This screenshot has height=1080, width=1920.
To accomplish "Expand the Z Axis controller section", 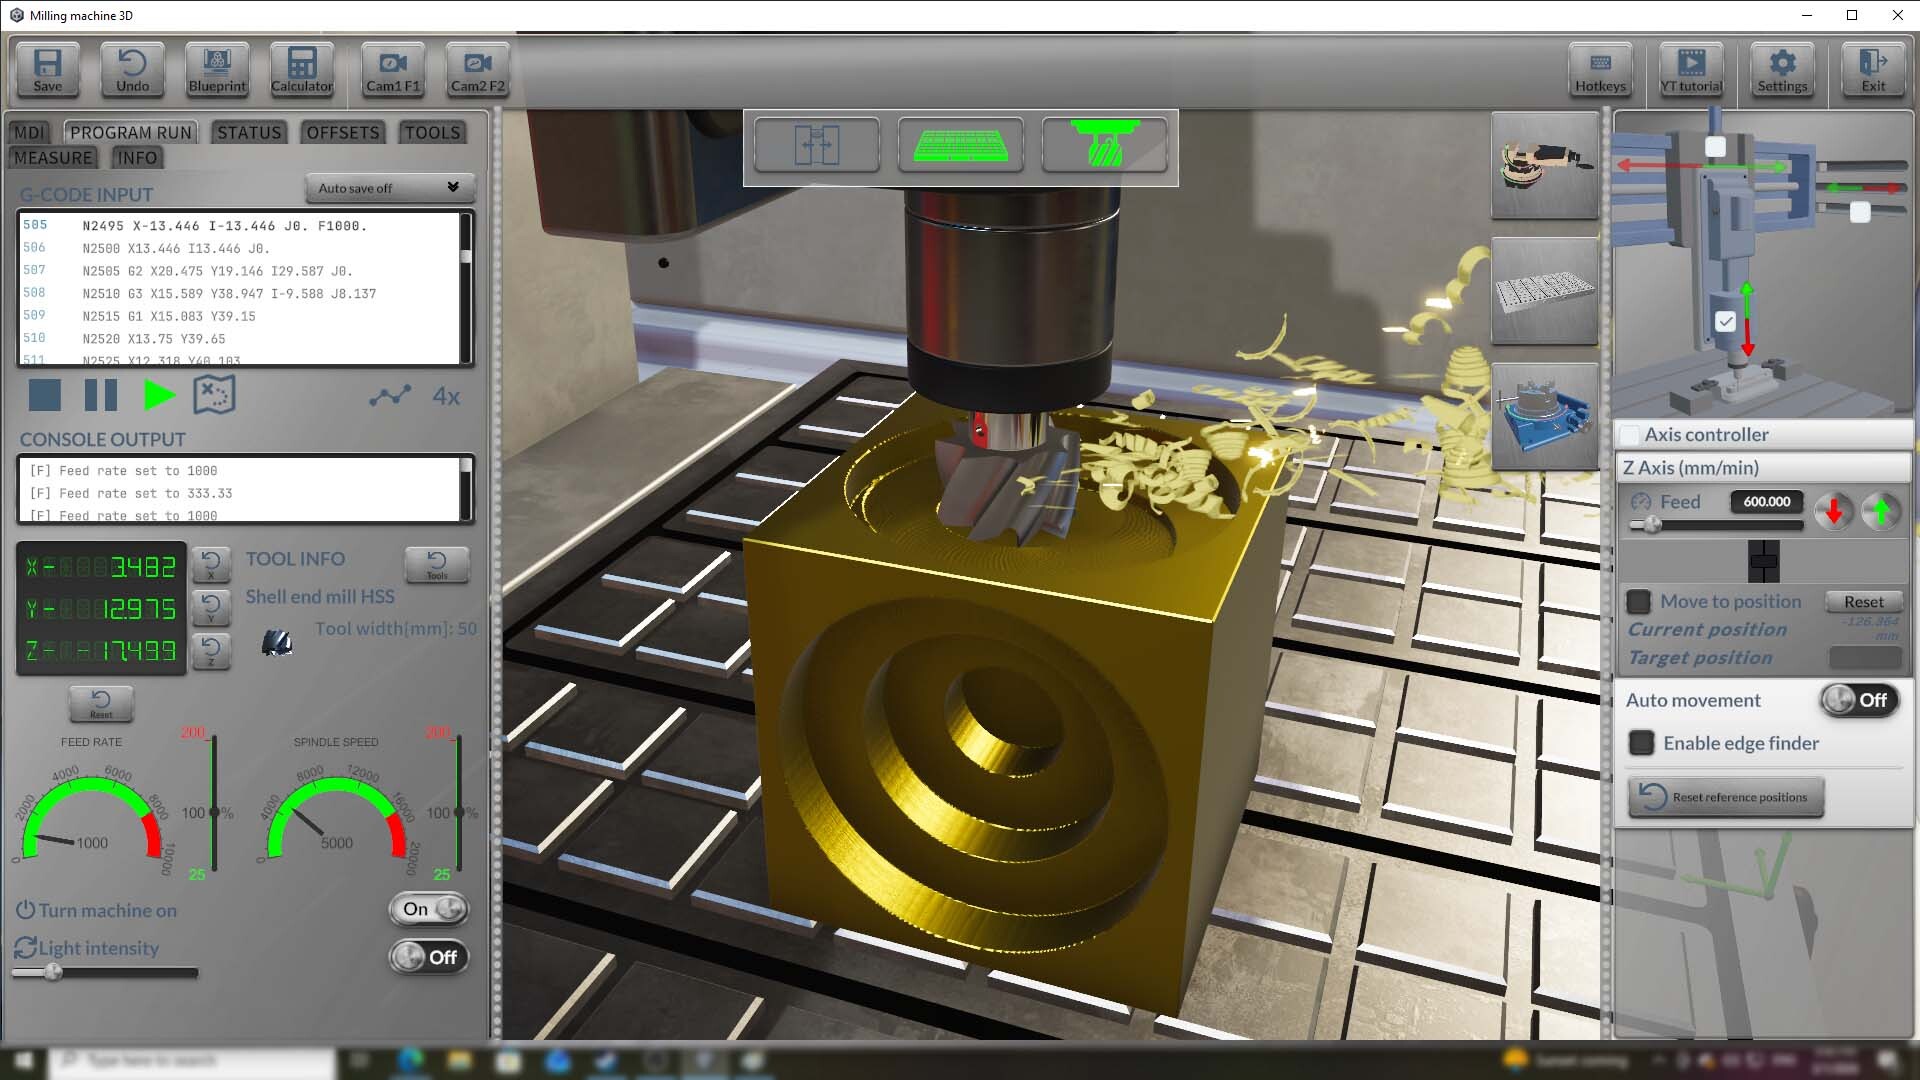I will coord(1763,467).
